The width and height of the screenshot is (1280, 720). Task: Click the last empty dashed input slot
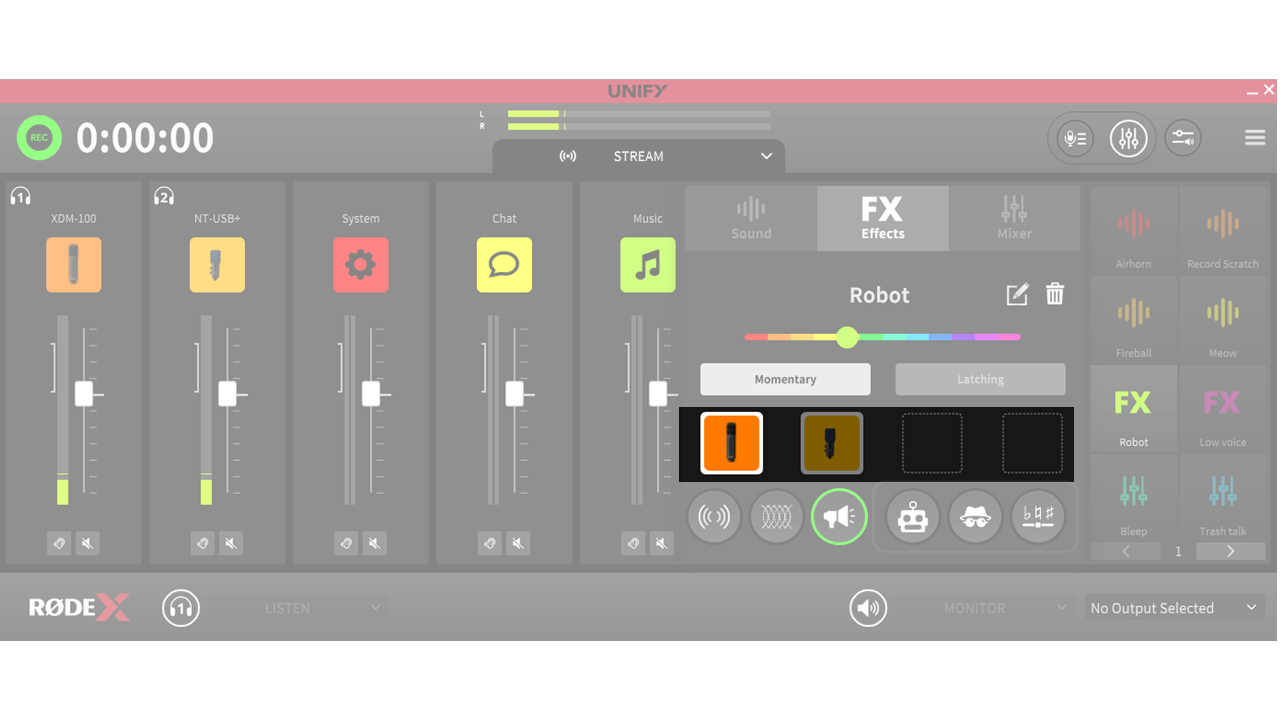coord(1033,443)
